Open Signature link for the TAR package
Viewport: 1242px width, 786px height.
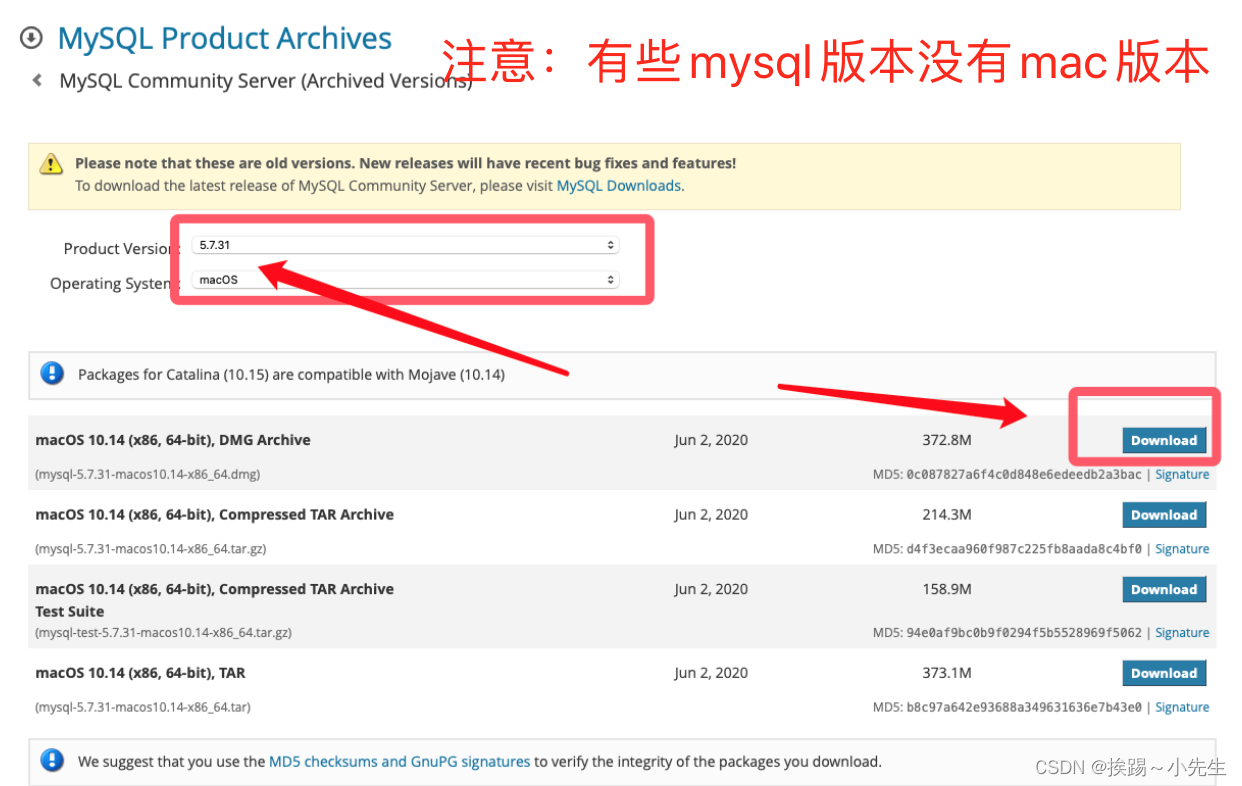coord(1182,707)
